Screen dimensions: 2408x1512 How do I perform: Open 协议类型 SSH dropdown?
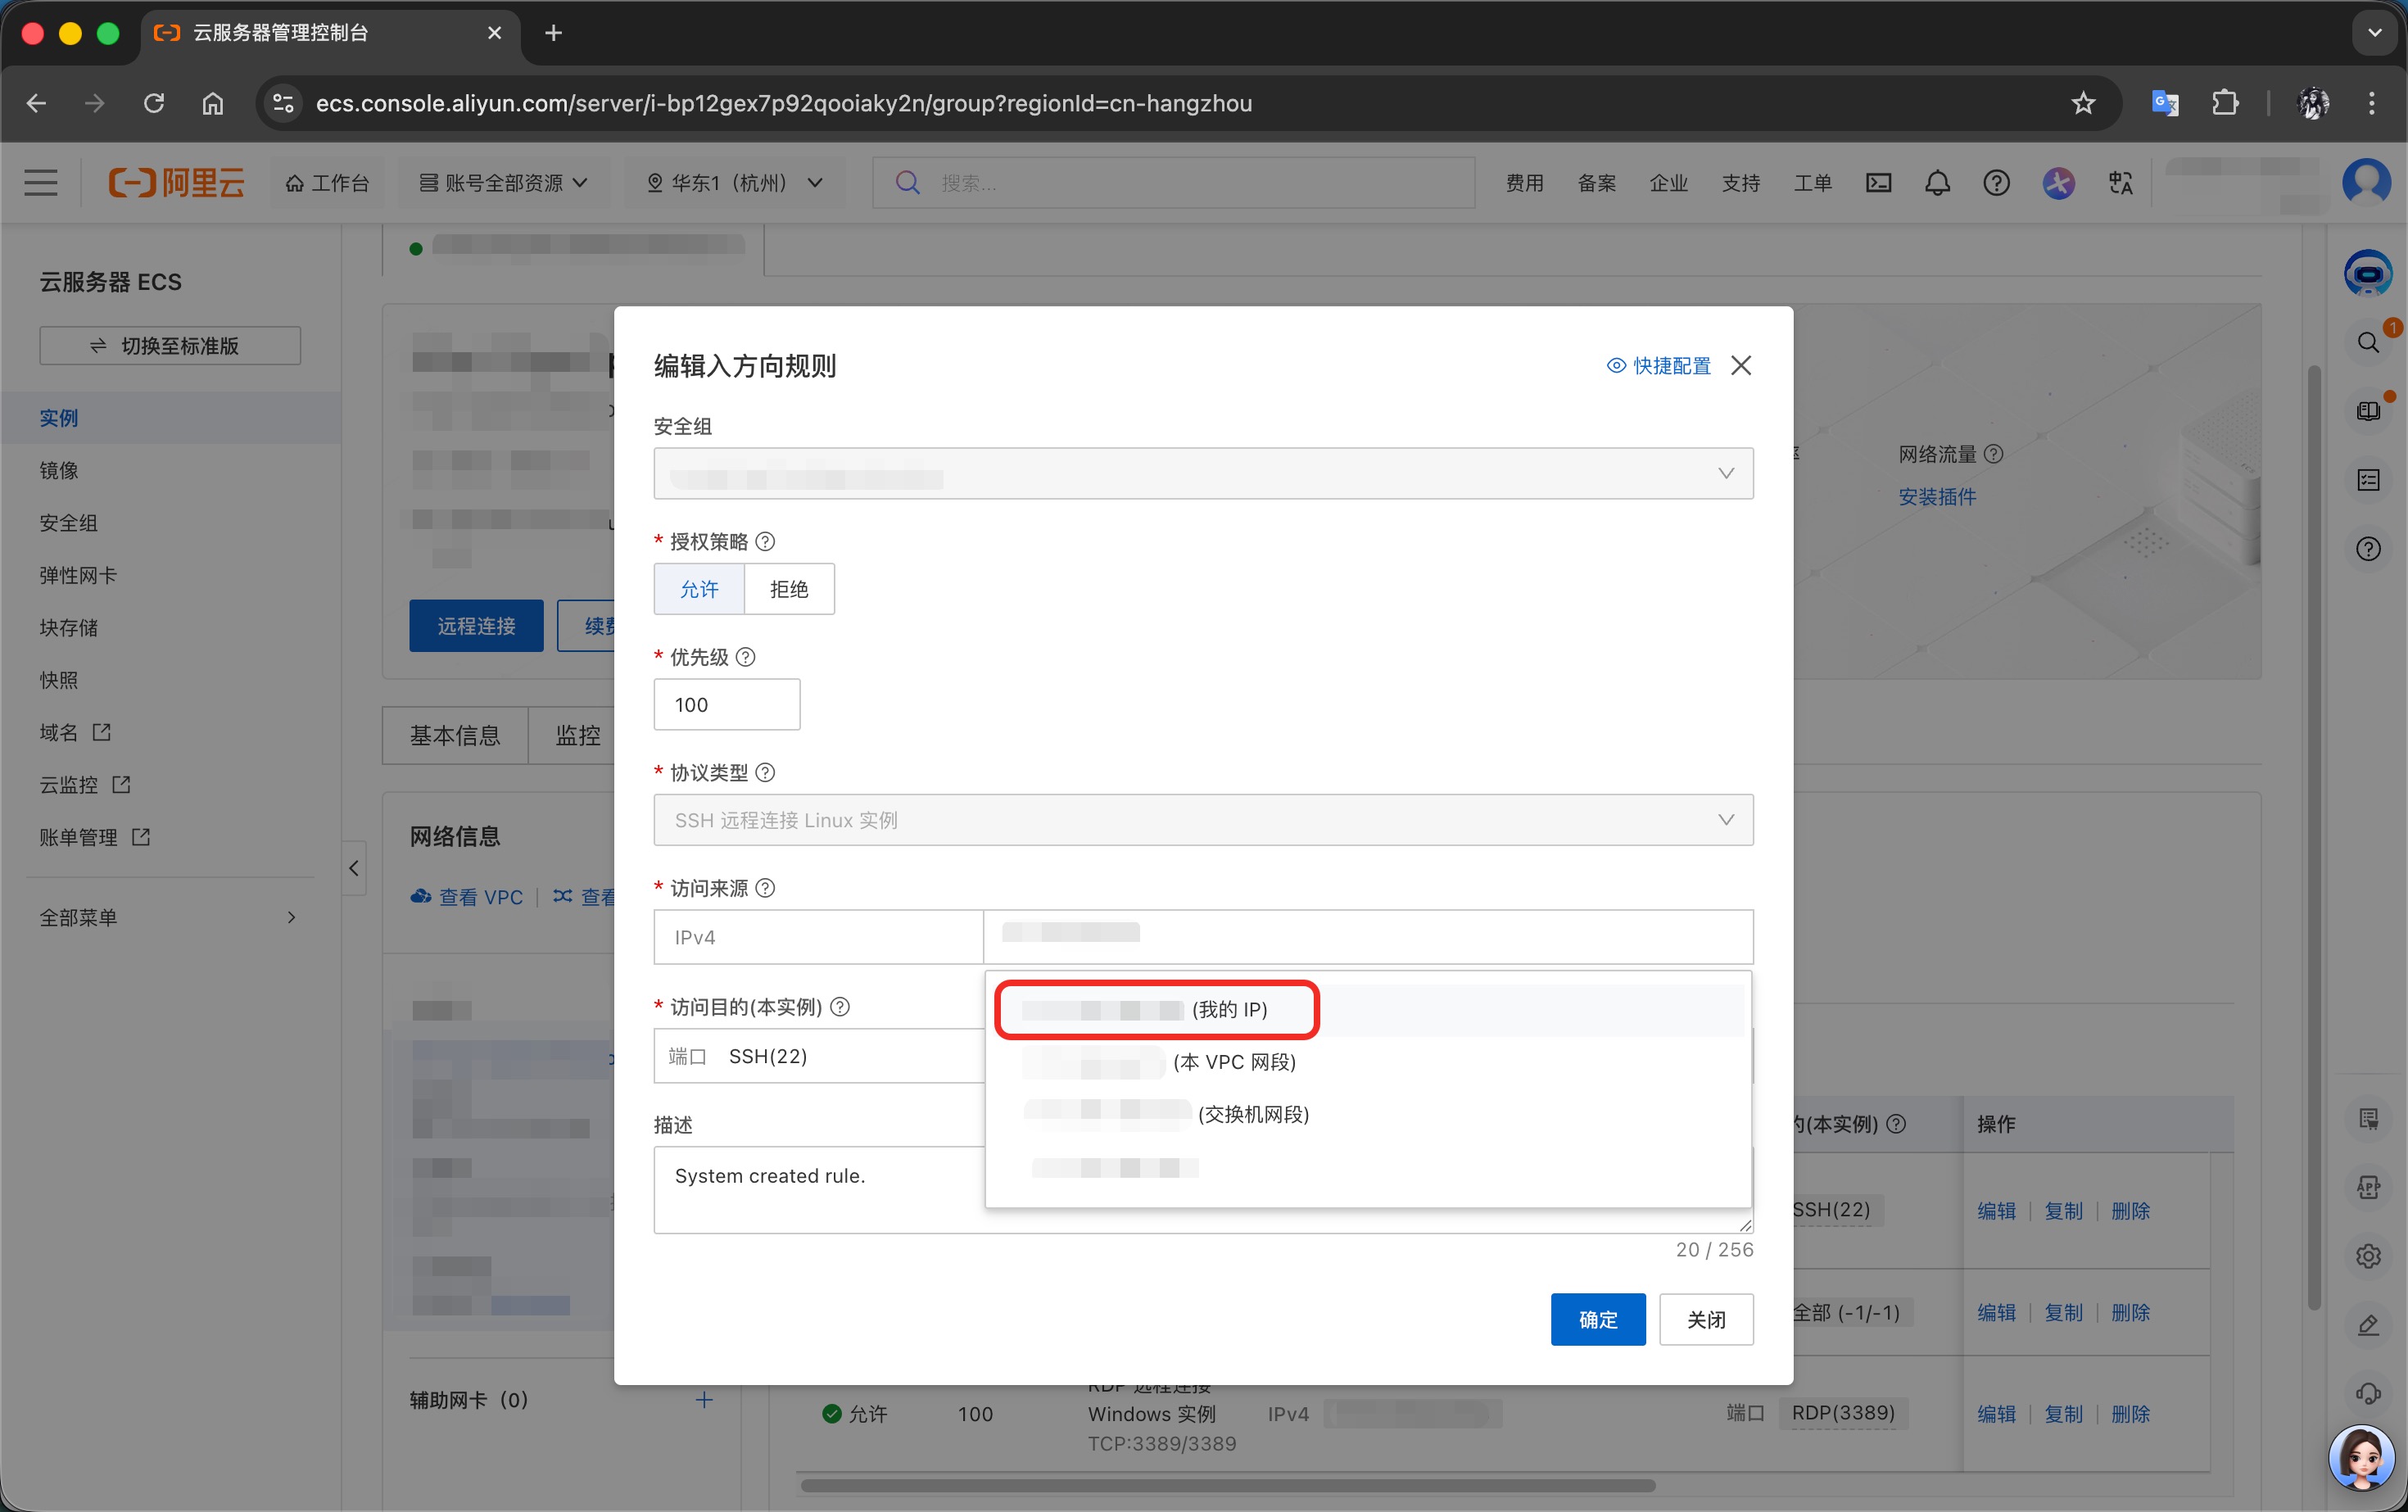click(1203, 820)
